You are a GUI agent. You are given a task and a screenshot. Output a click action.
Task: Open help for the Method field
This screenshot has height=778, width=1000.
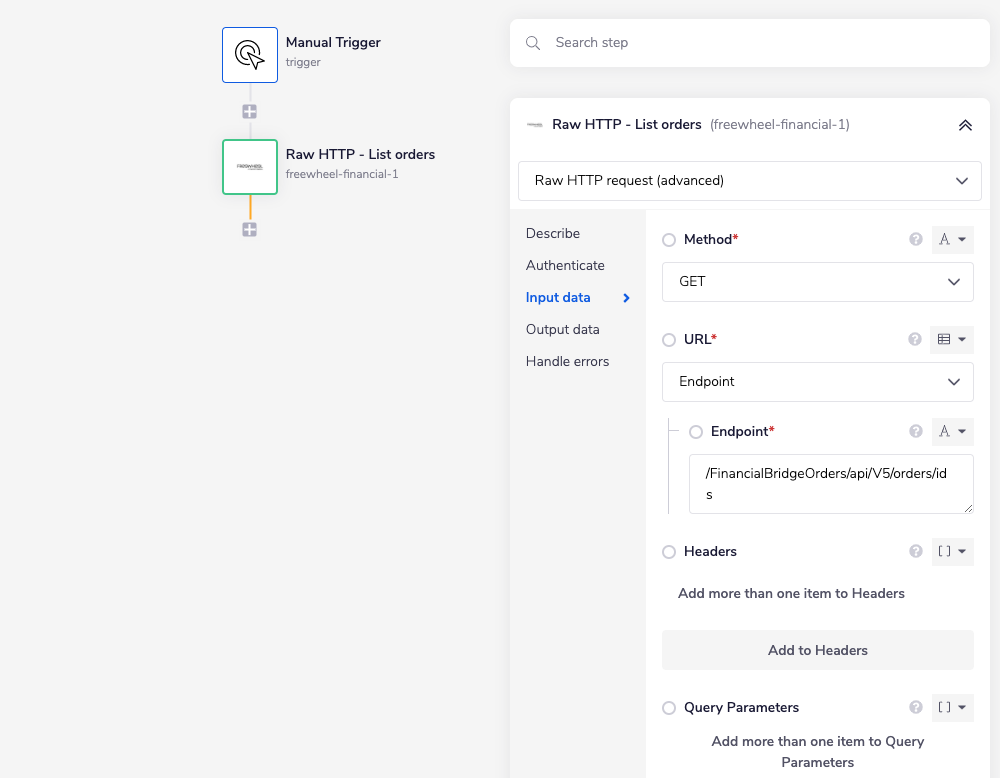915,240
